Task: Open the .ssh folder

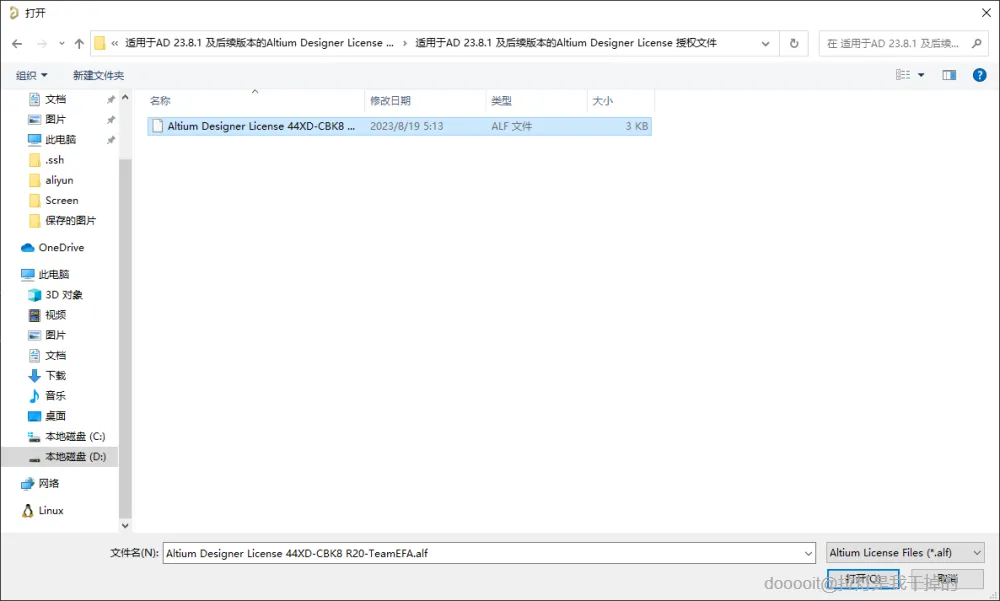Action: [x=54, y=160]
